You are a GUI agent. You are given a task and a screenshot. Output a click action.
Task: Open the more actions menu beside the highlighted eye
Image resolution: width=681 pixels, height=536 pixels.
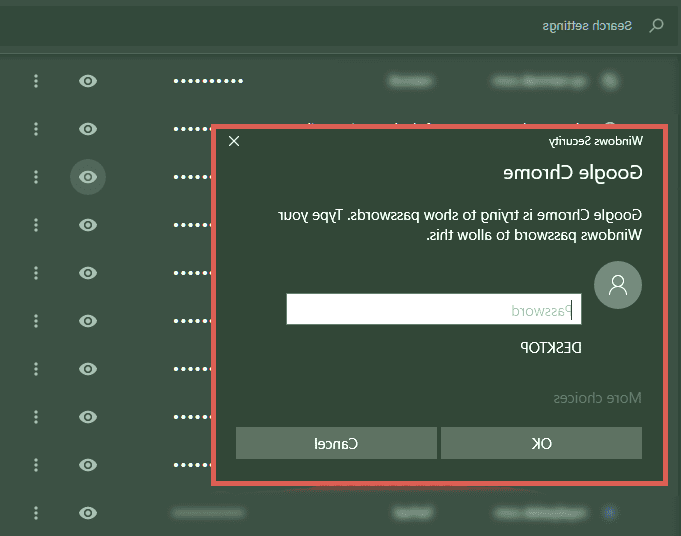pyautogui.click(x=36, y=177)
